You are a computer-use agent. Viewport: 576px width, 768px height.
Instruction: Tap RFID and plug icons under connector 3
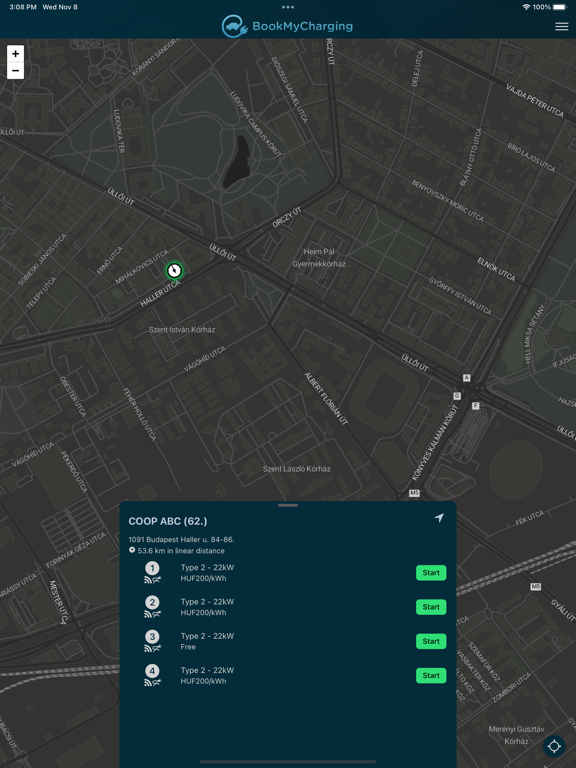[x=152, y=648]
